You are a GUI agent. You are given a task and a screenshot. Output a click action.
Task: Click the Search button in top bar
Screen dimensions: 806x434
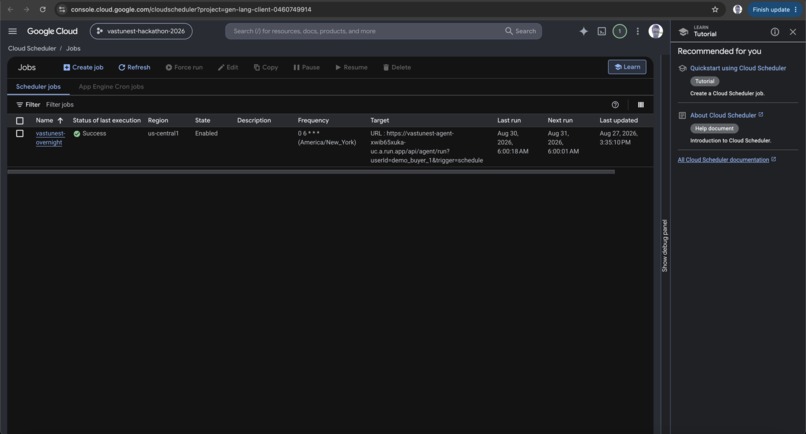tap(521, 31)
